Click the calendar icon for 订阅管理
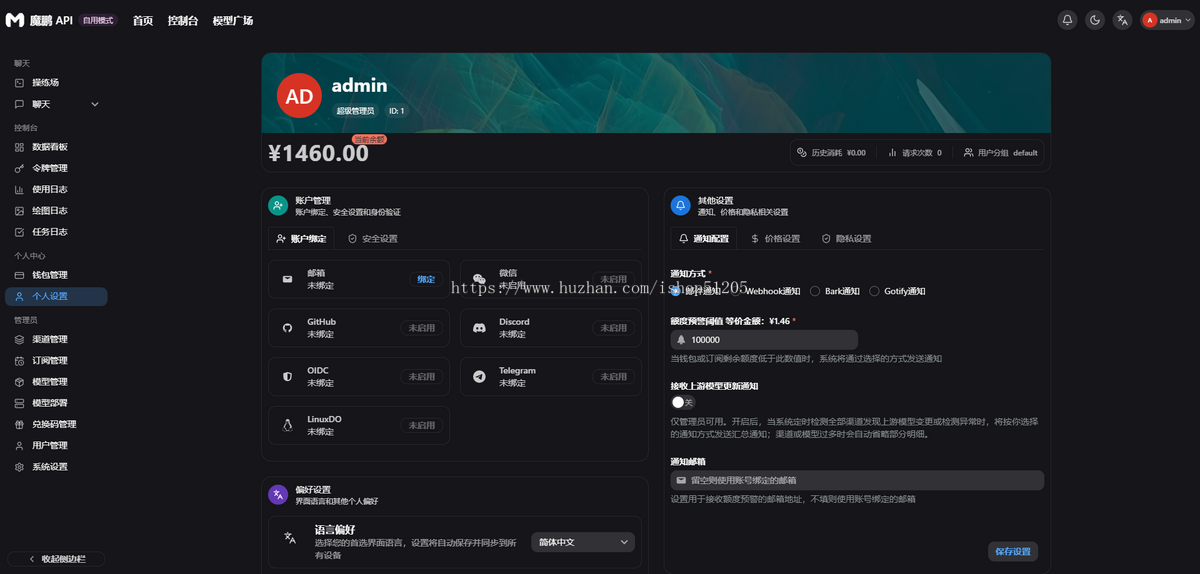Screen dimensions: 1200x574 pyautogui.click(x=19, y=360)
